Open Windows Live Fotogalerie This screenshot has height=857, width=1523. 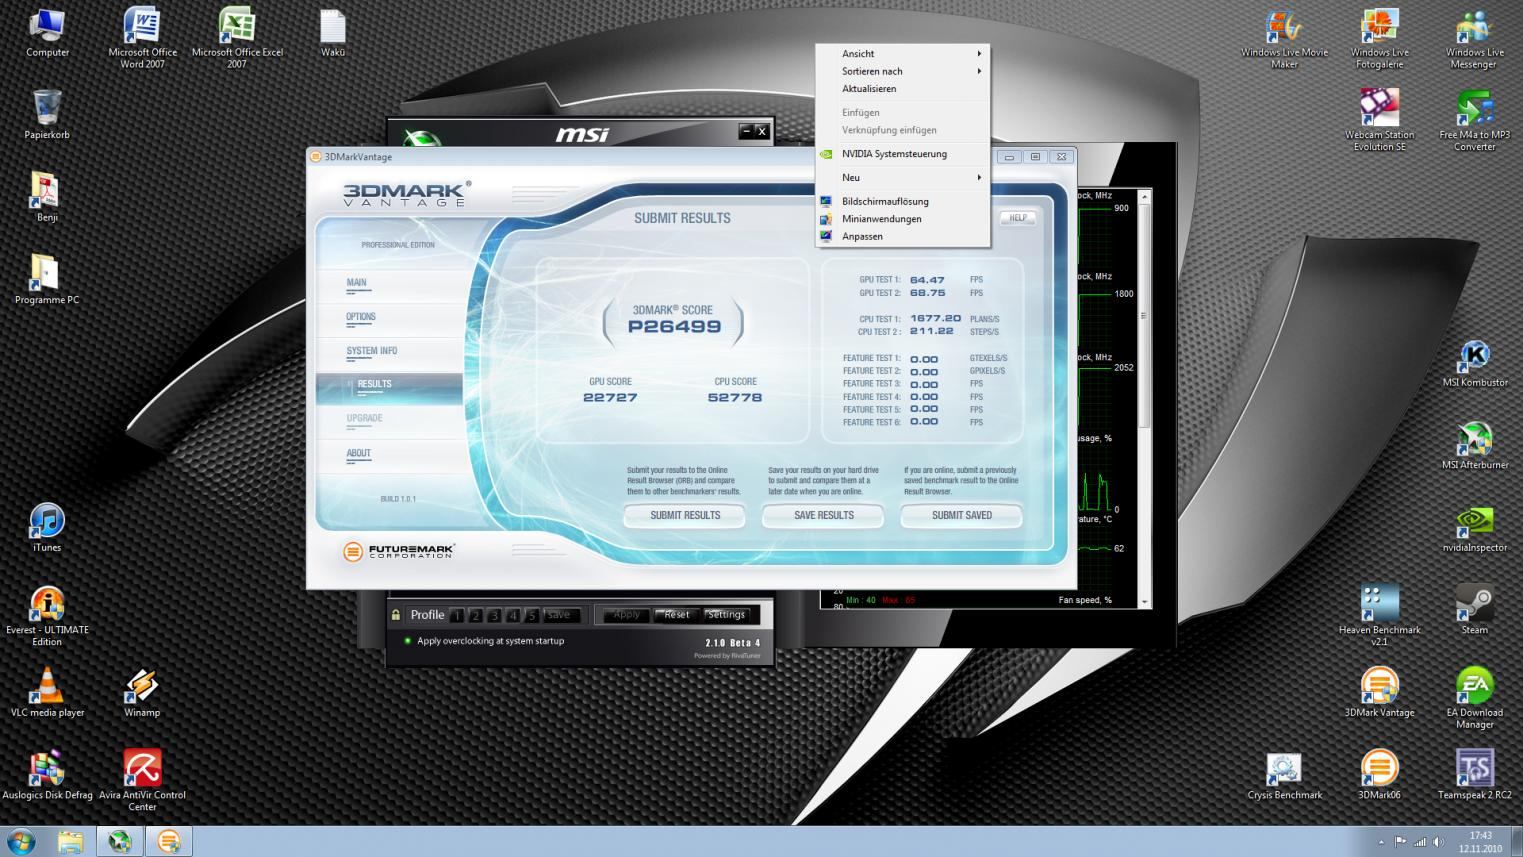pyautogui.click(x=1379, y=38)
